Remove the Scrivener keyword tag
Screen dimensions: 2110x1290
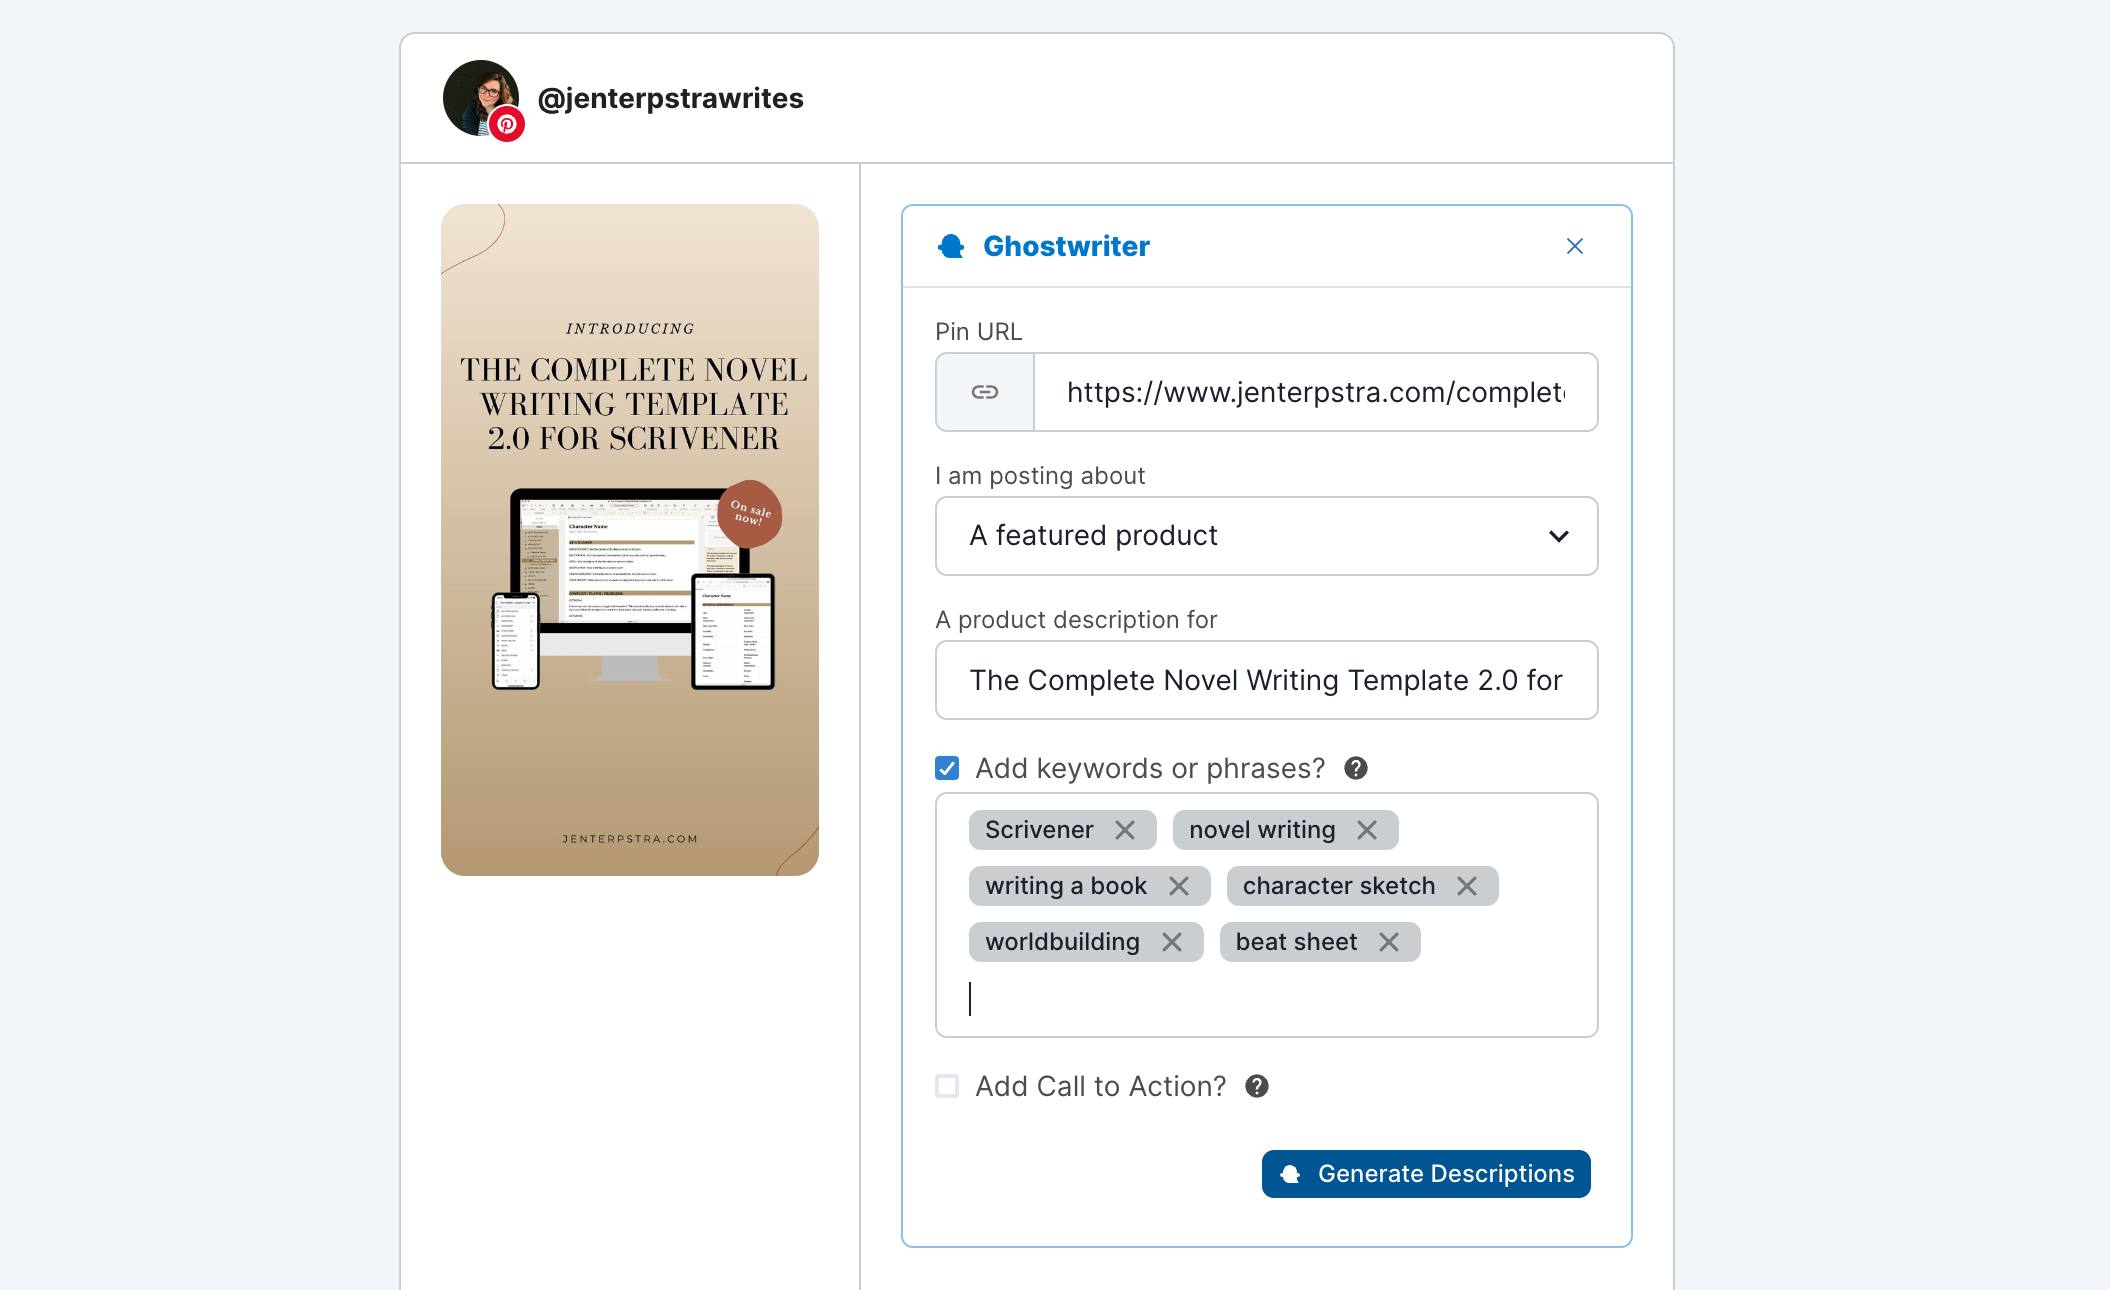click(x=1125, y=830)
